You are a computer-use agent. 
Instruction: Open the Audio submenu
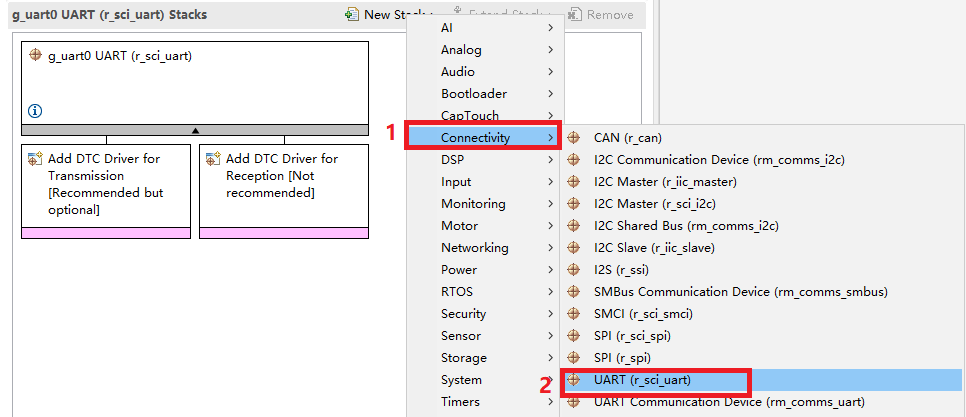click(485, 71)
